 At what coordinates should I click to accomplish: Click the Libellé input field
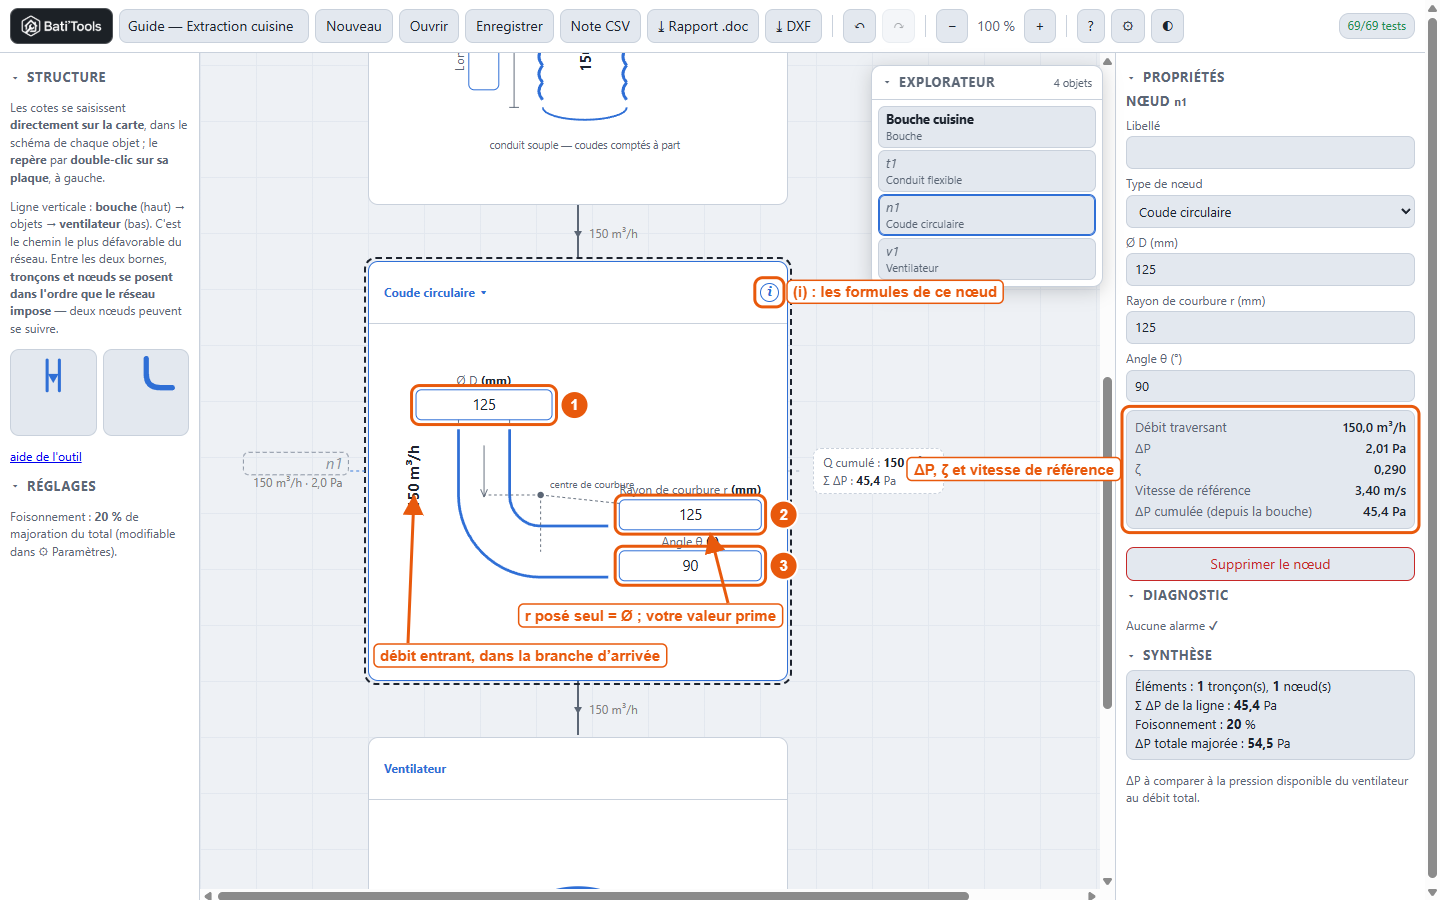1270,153
